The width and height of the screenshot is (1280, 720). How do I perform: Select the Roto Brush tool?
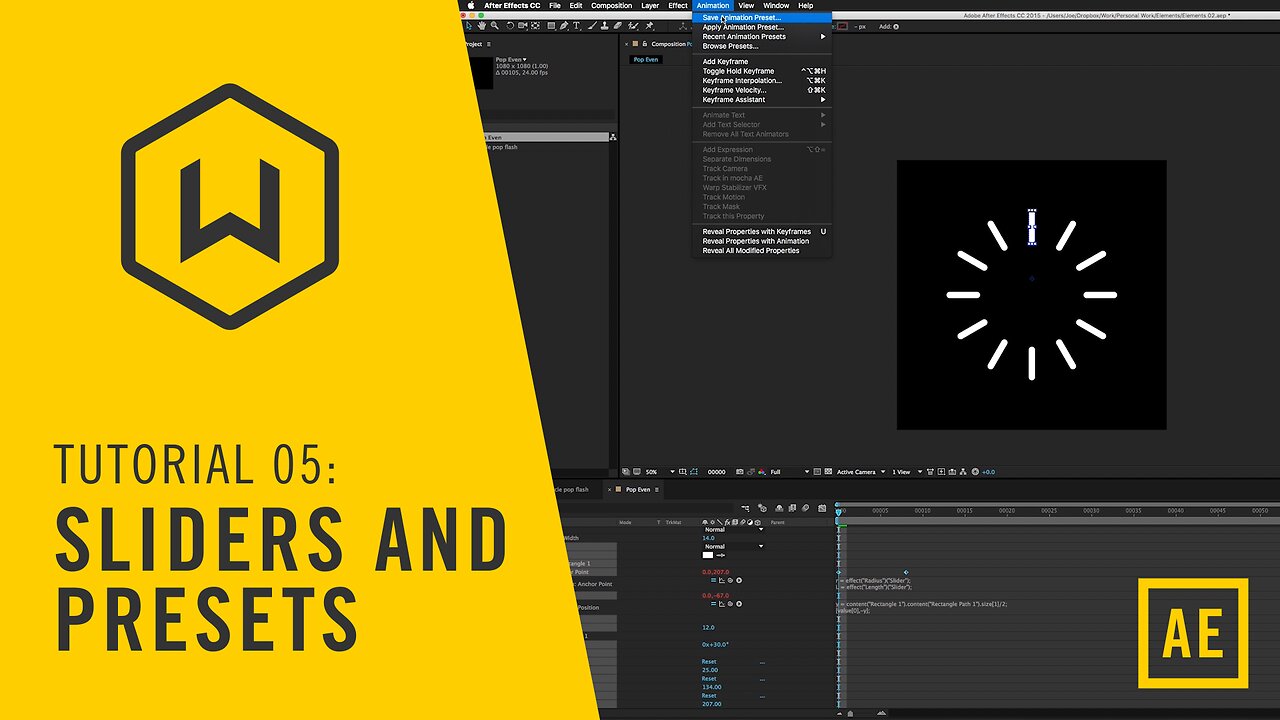(634, 26)
